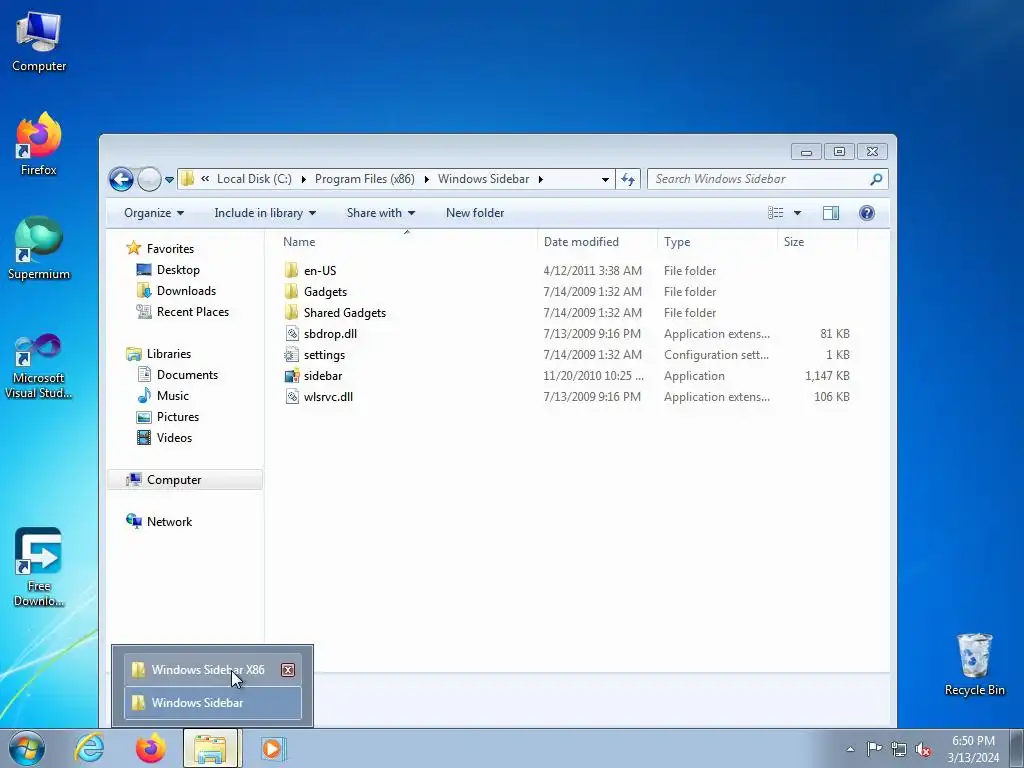Launch Firefox from the taskbar
The height and width of the screenshot is (768, 1024).
[x=151, y=749]
